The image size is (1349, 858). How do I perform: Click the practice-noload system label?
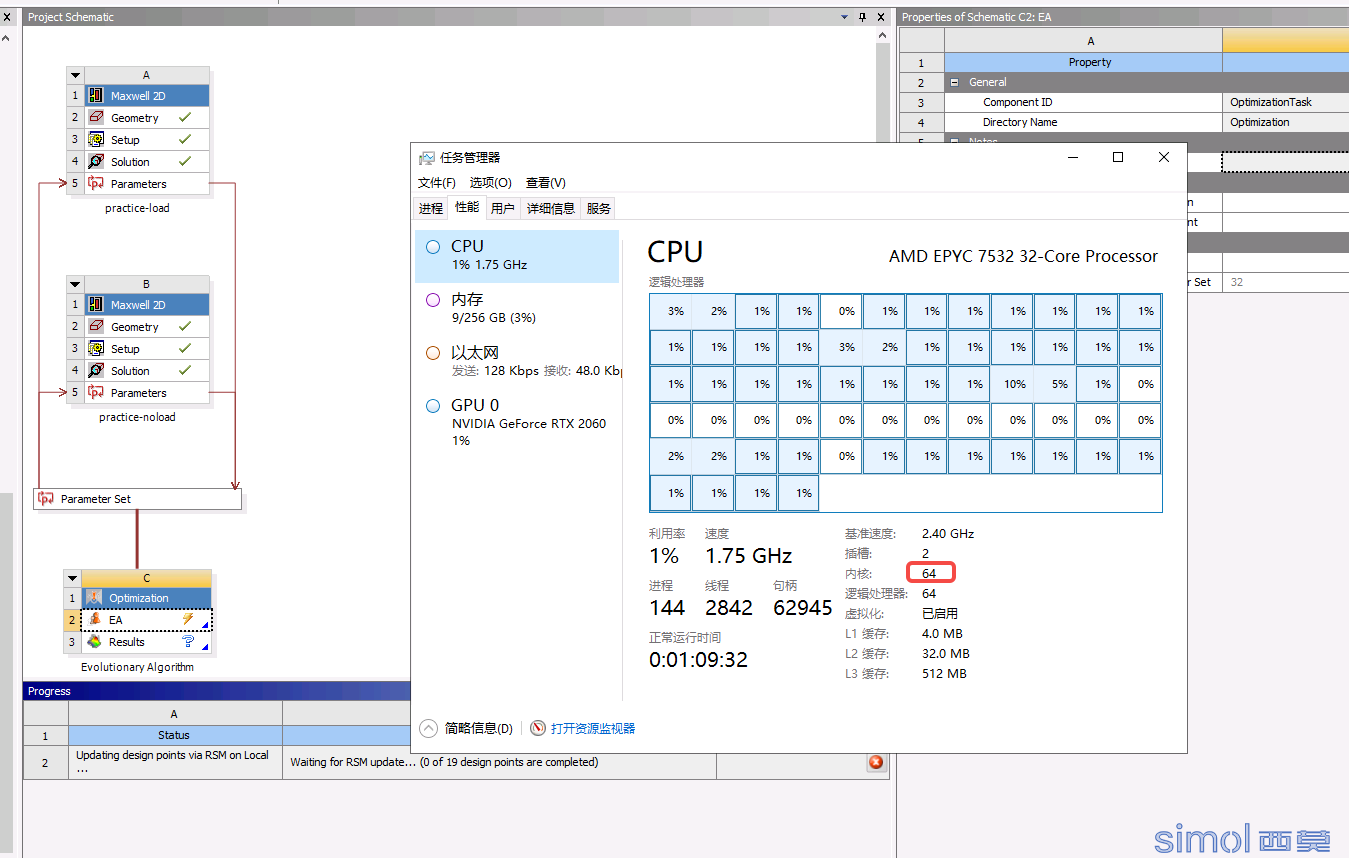click(x=137, y=417)
